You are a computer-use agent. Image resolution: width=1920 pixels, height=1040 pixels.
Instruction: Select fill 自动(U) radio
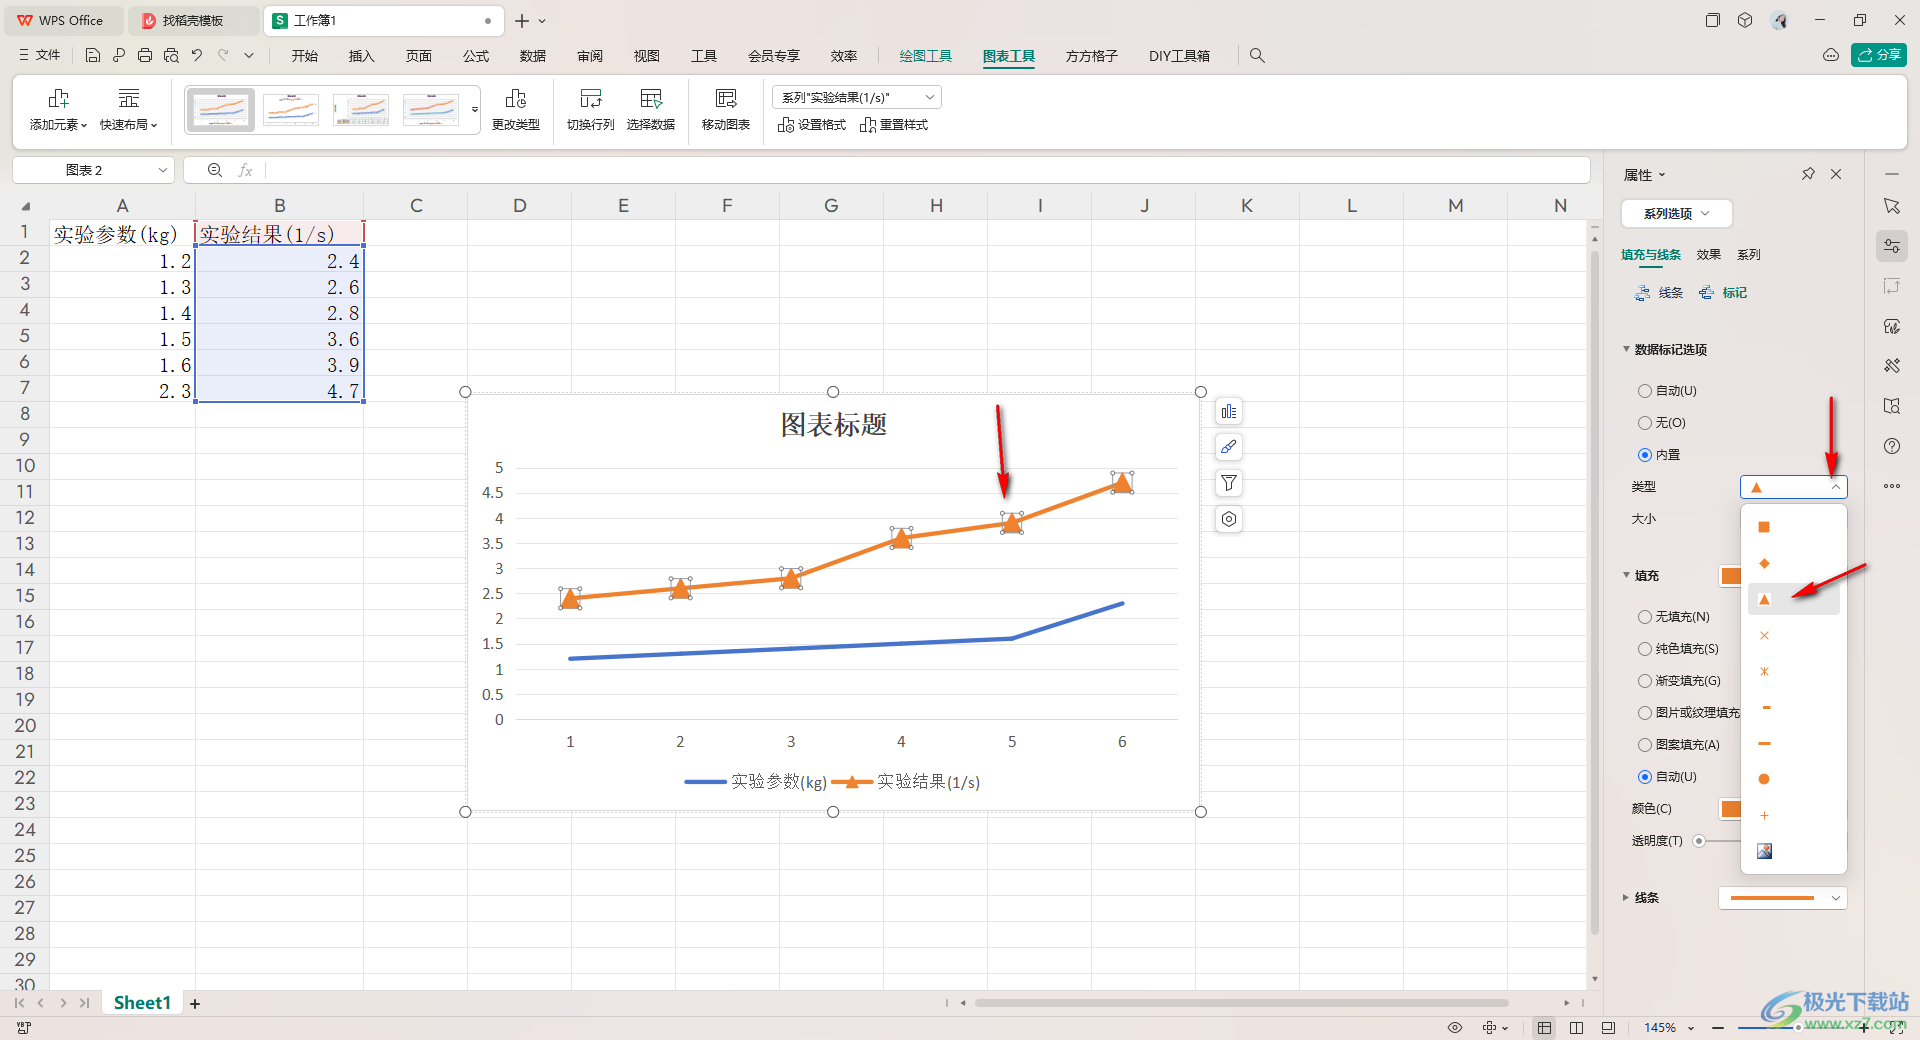tap(1645, 777)
